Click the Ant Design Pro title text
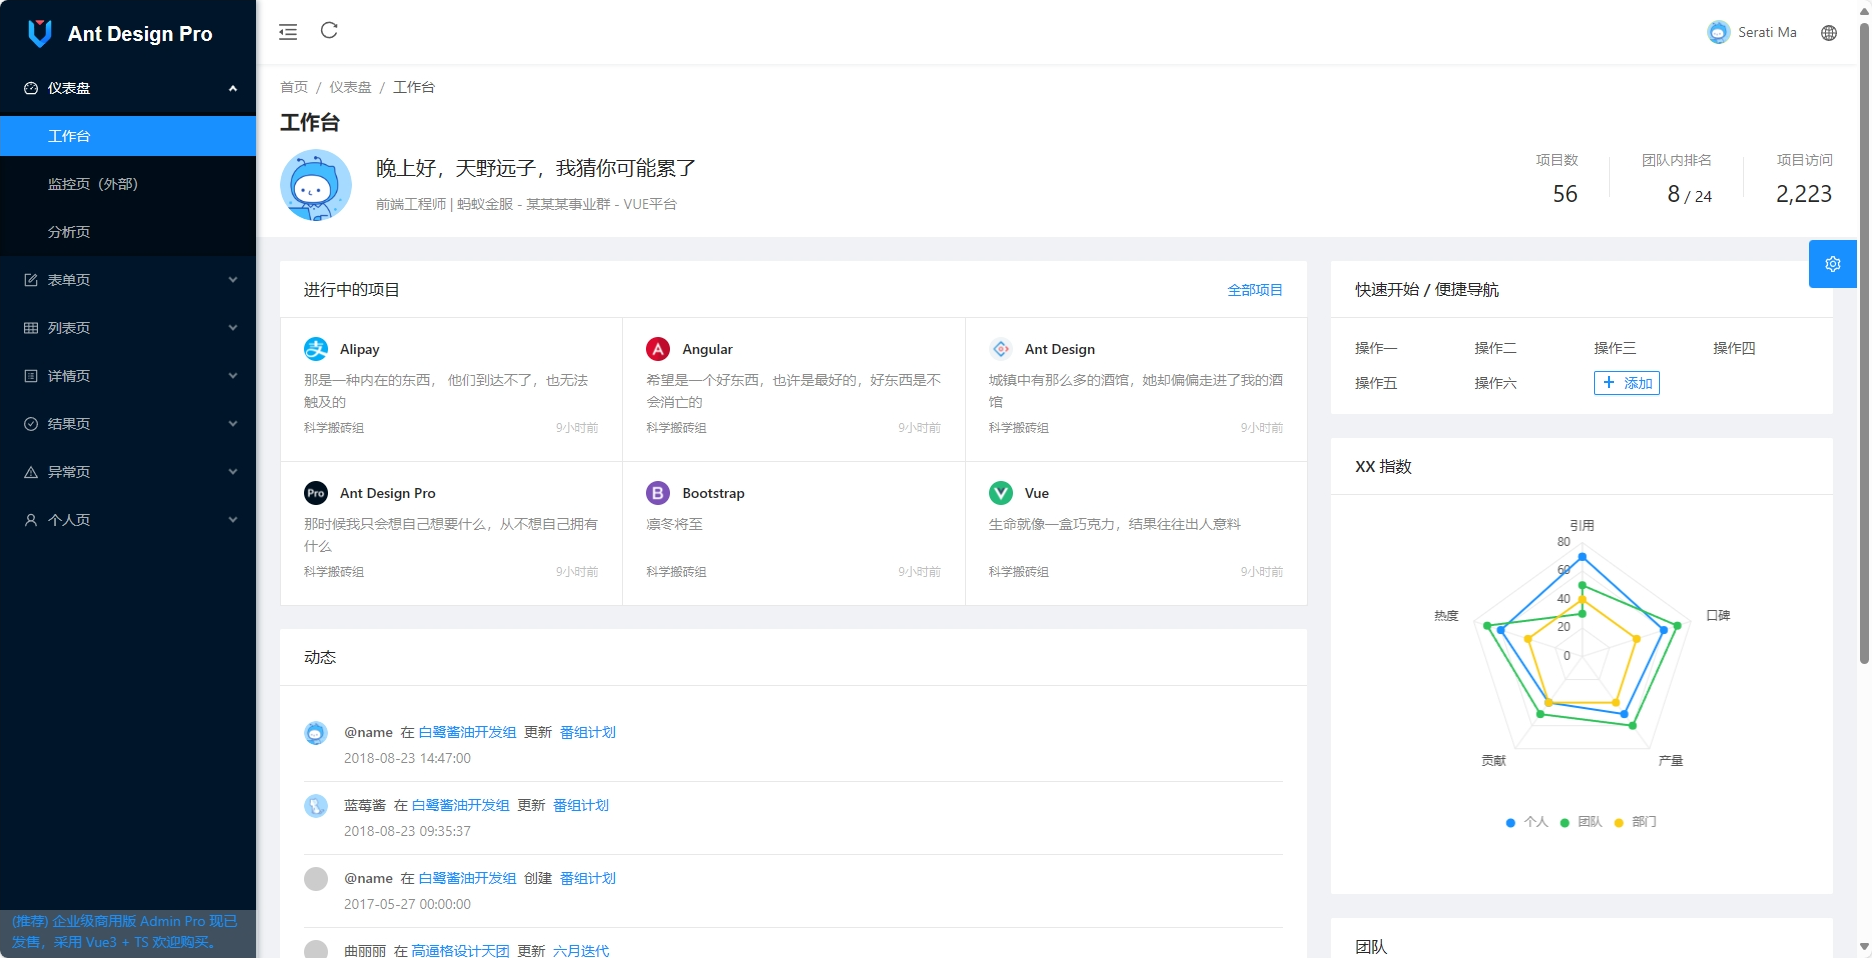The width and height of the screenshot is (1872, 958). pos(140,34)
